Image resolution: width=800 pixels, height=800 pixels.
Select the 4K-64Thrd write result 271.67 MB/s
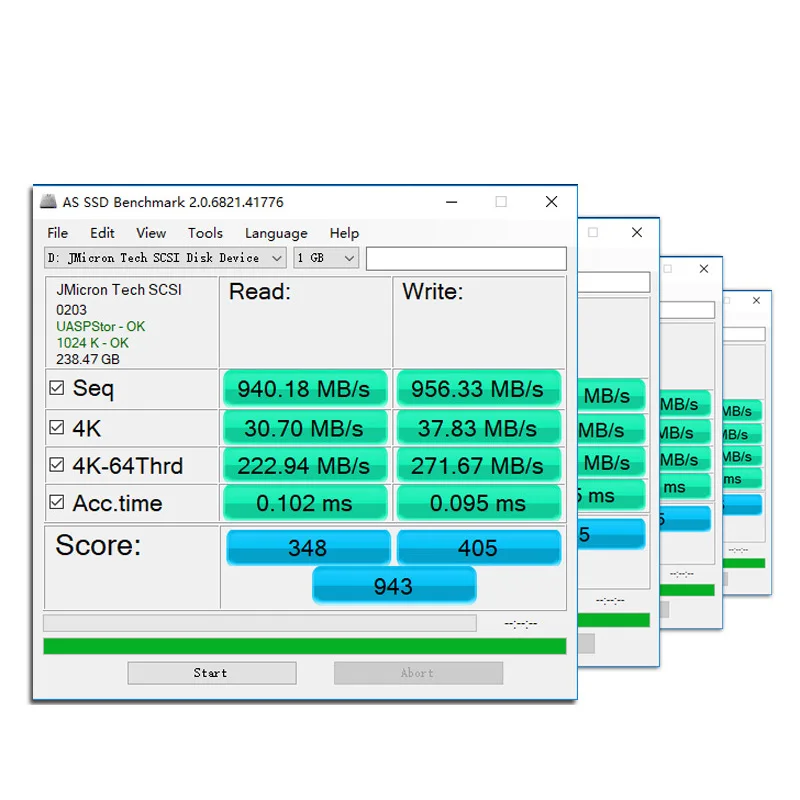[x=479, y=466]
